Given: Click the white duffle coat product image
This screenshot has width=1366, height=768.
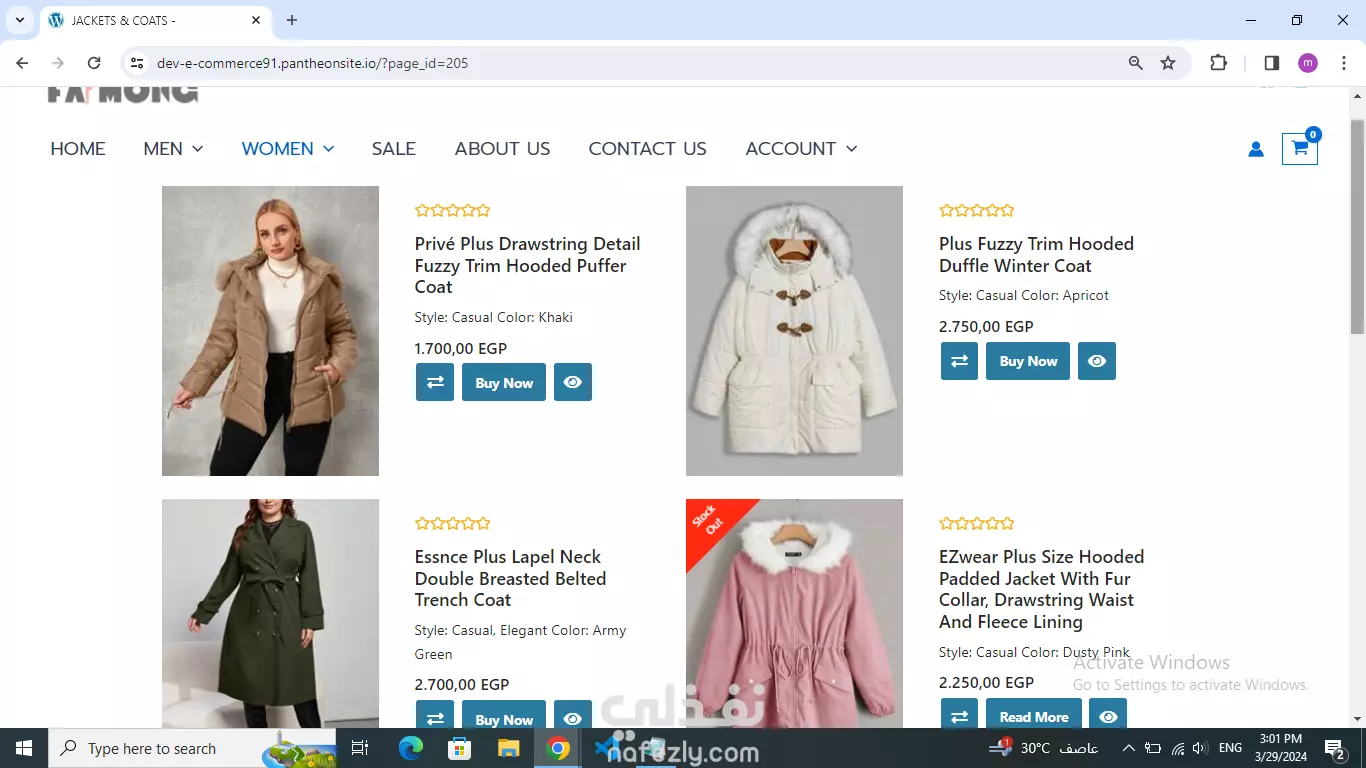Looking at the screenshot, I should point(794,331).
